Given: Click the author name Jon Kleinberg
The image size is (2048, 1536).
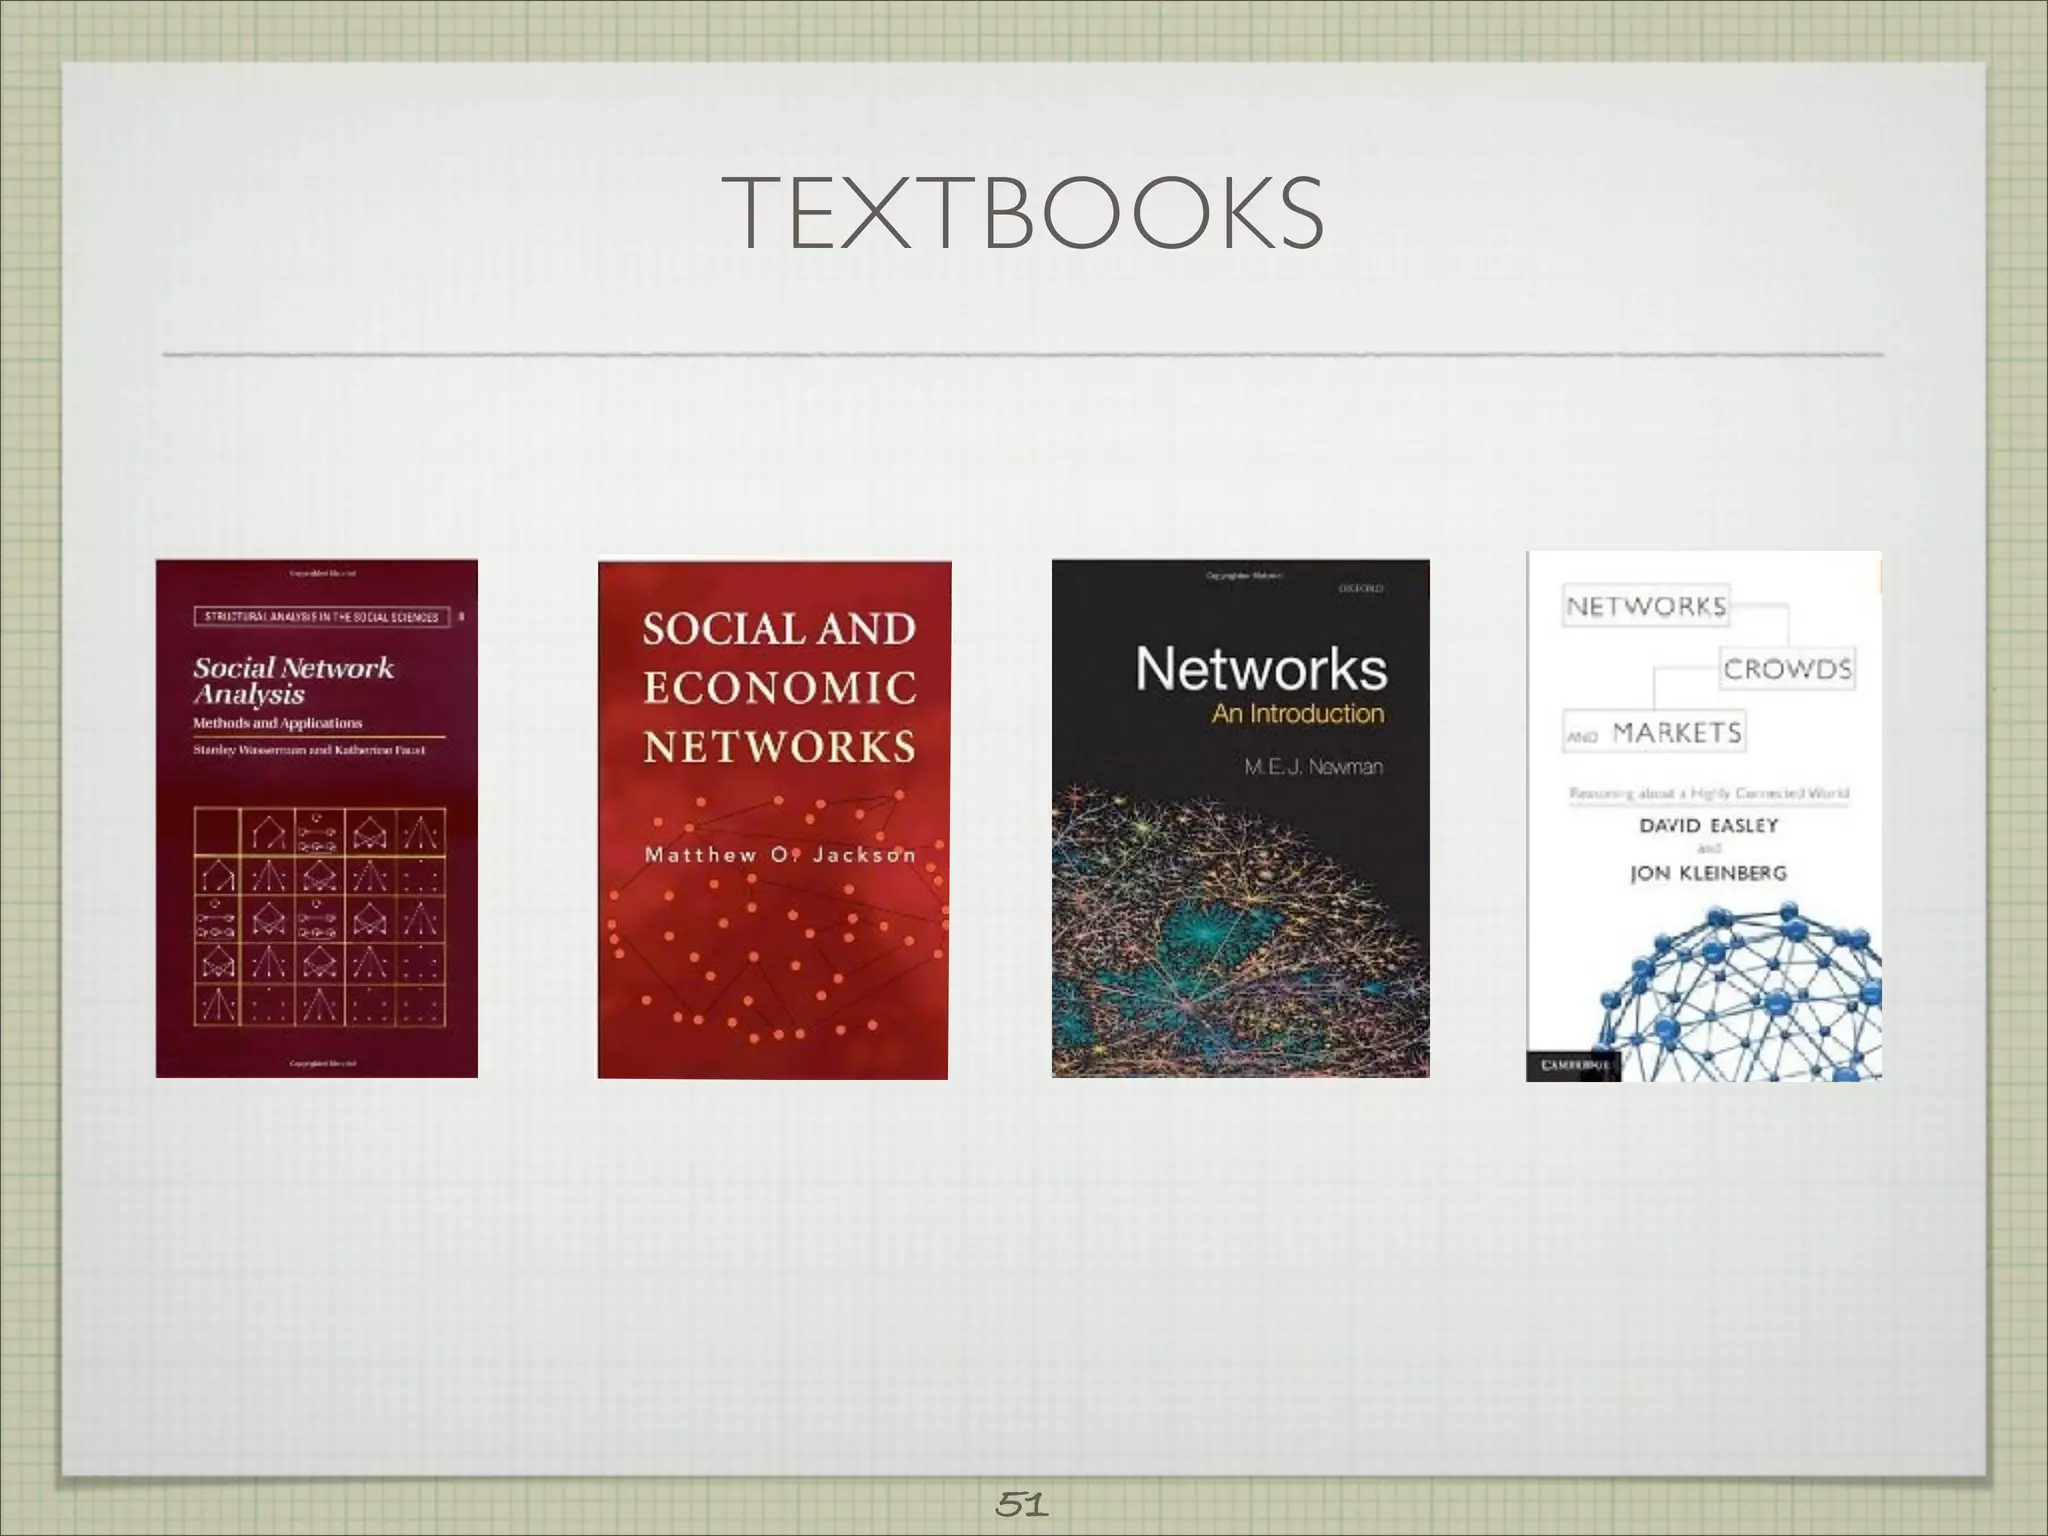Looking at the screenshot, I should click(1708, 873).
